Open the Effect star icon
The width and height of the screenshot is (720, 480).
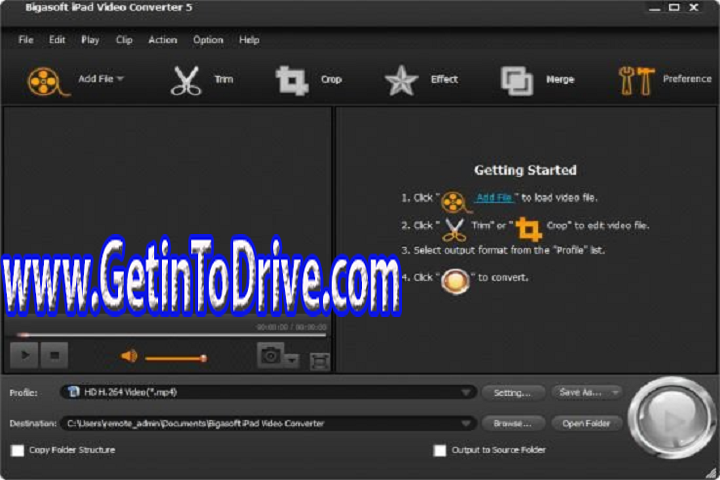pos(401,80)
